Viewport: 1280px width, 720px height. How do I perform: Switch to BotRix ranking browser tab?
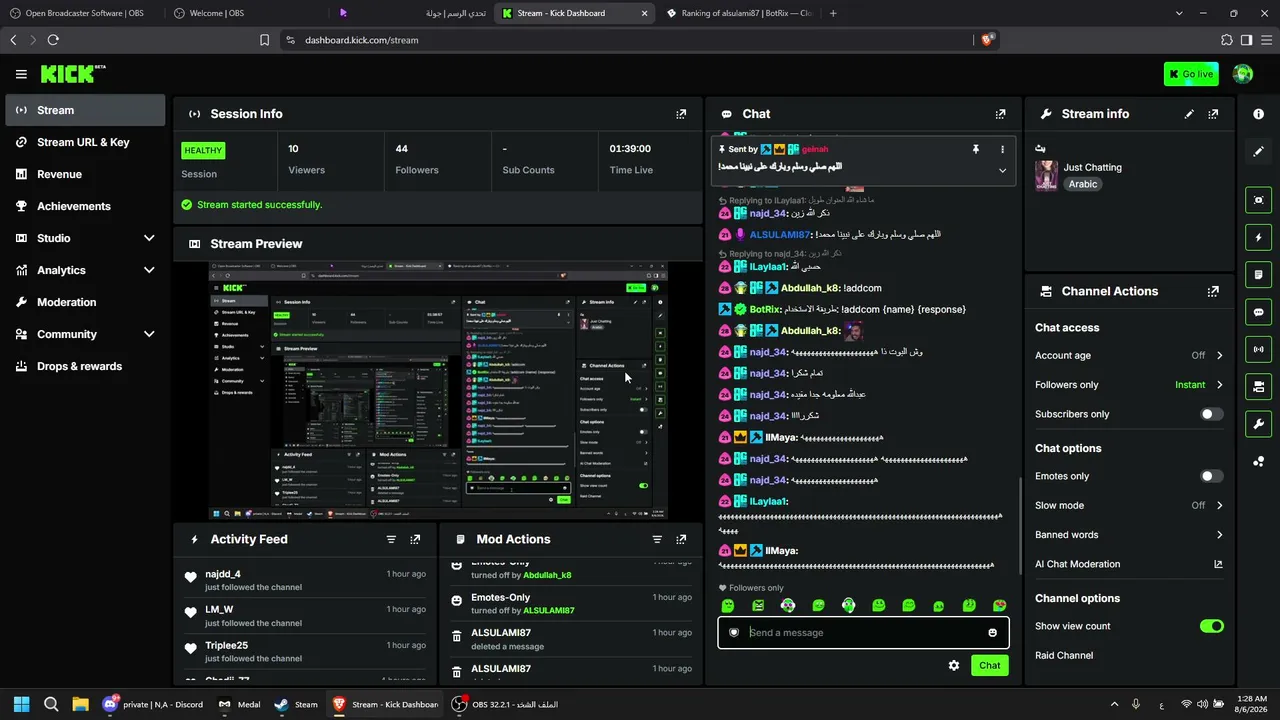(741, 13)
